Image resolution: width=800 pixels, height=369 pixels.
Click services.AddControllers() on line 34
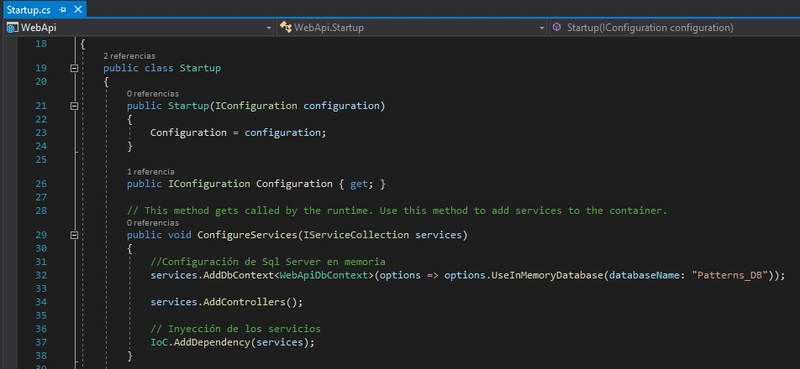[227, 302]
